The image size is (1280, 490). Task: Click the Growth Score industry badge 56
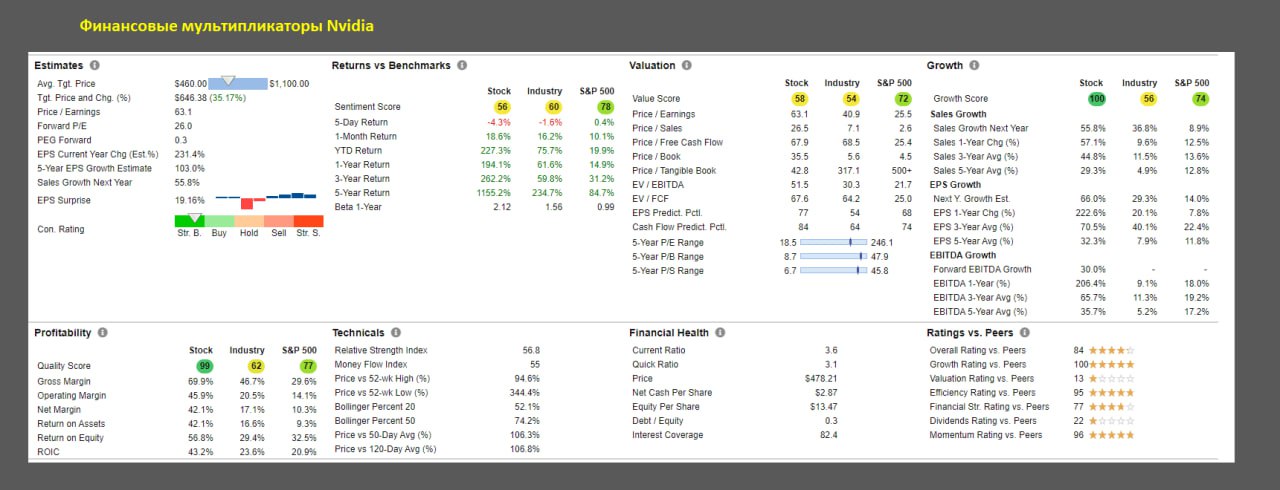[1148, 99]
